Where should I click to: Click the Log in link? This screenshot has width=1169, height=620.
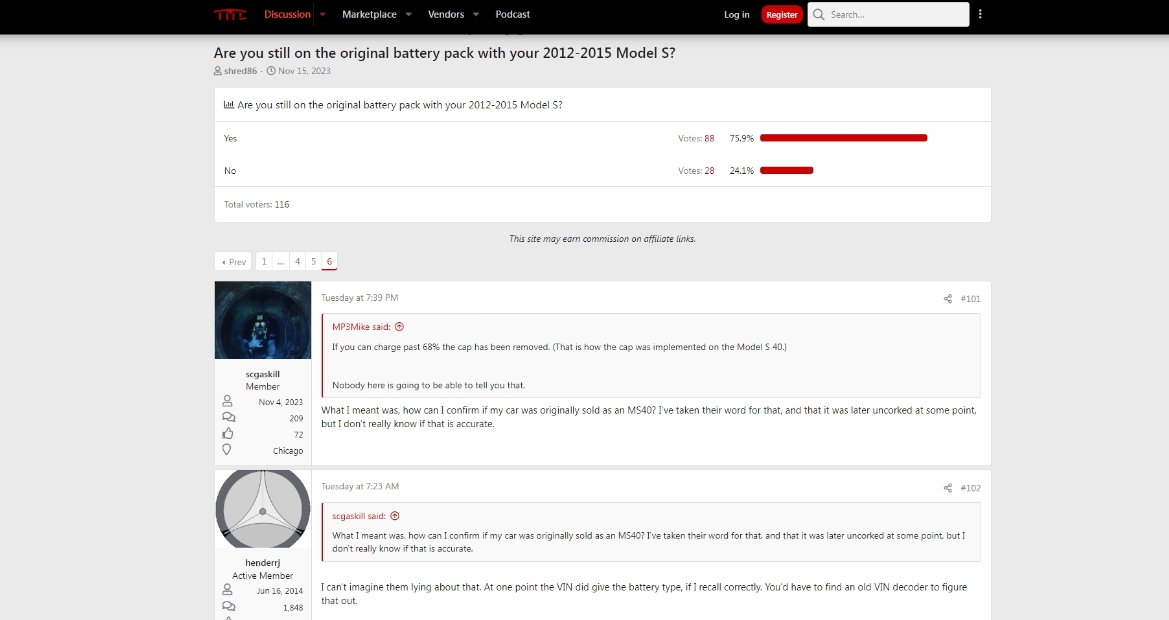click(737, 14)
